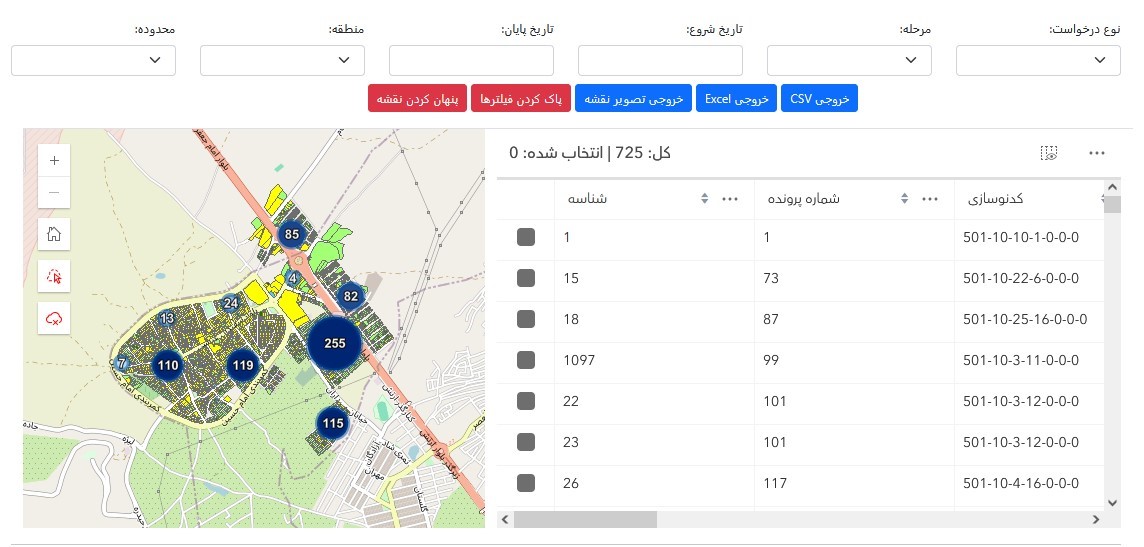Screen dimensions: 1144x547
Task: Click cell 501-10-3-11-0-0-0
Action: point(1021,360)
